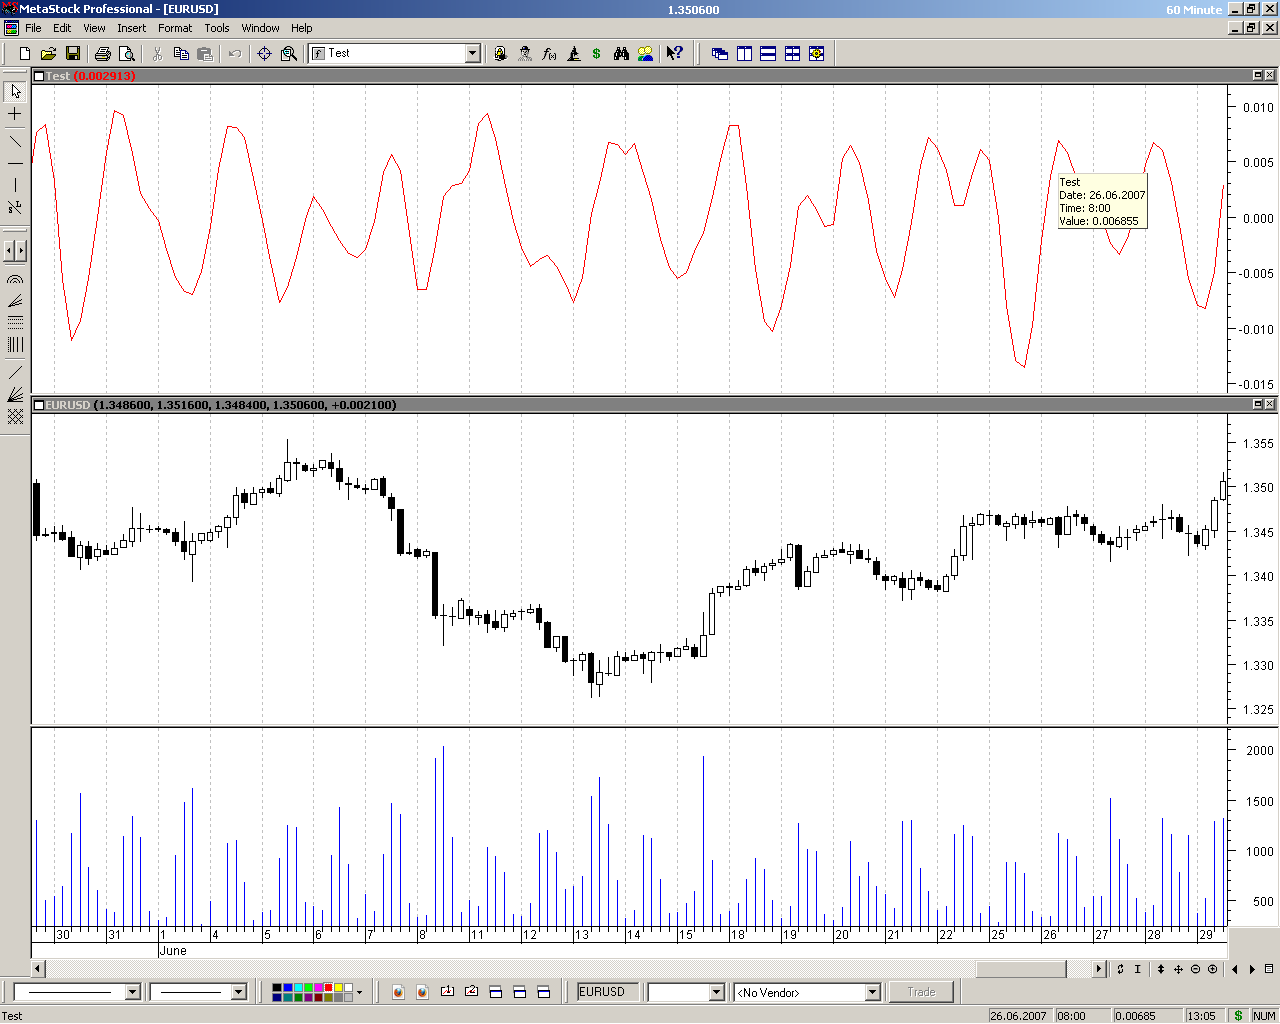
Task: Open the Format menu
Action: 175,28
